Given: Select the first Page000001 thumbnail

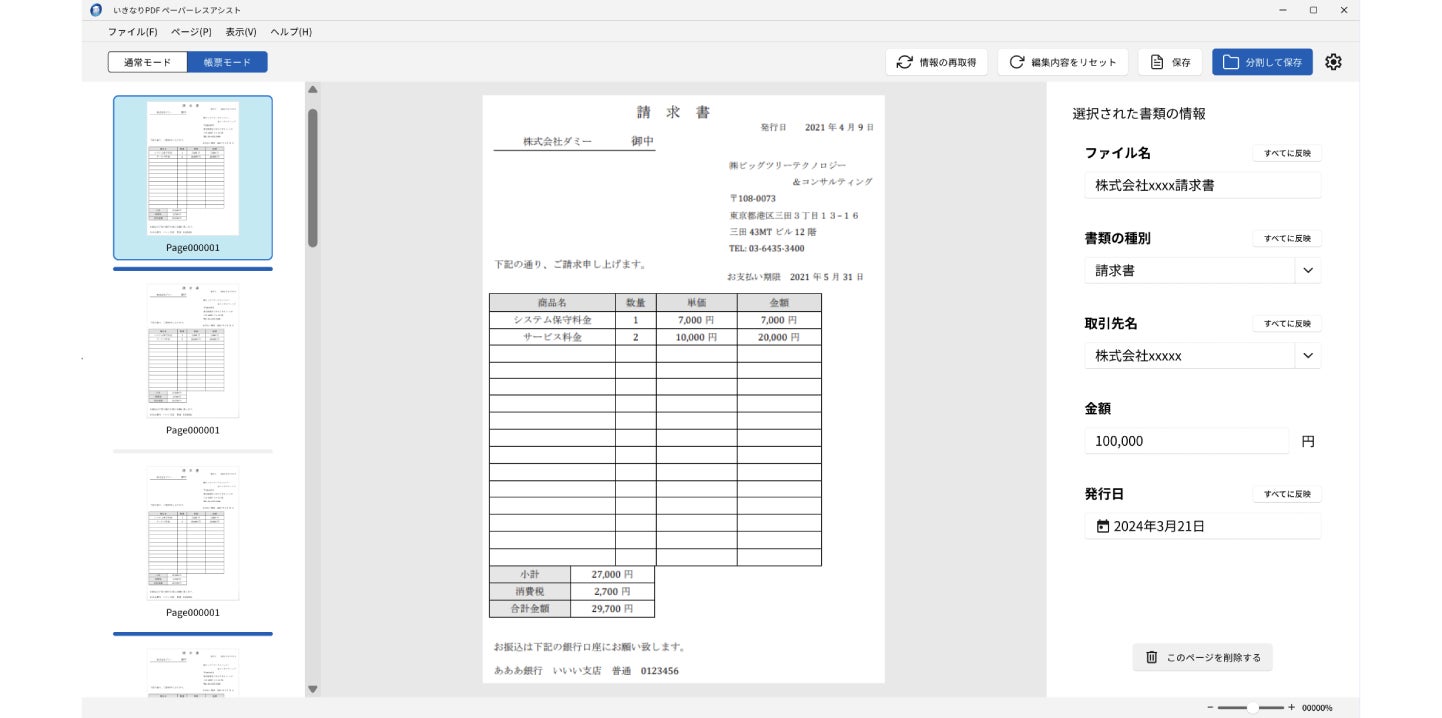Looking at the screenshot, I should 193,177.
